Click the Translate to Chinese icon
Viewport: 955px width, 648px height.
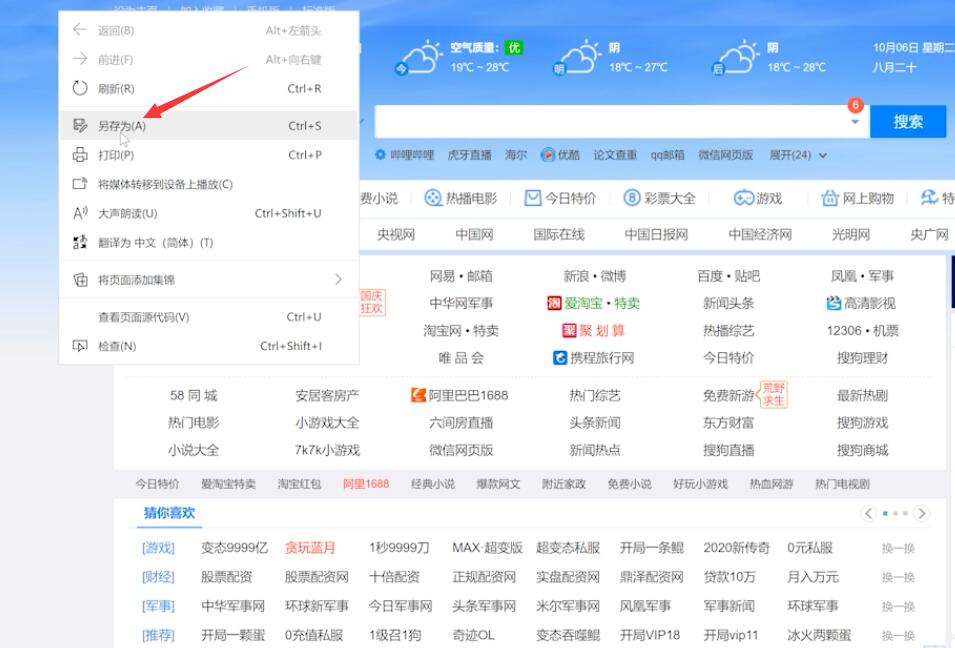coord(80,242)
